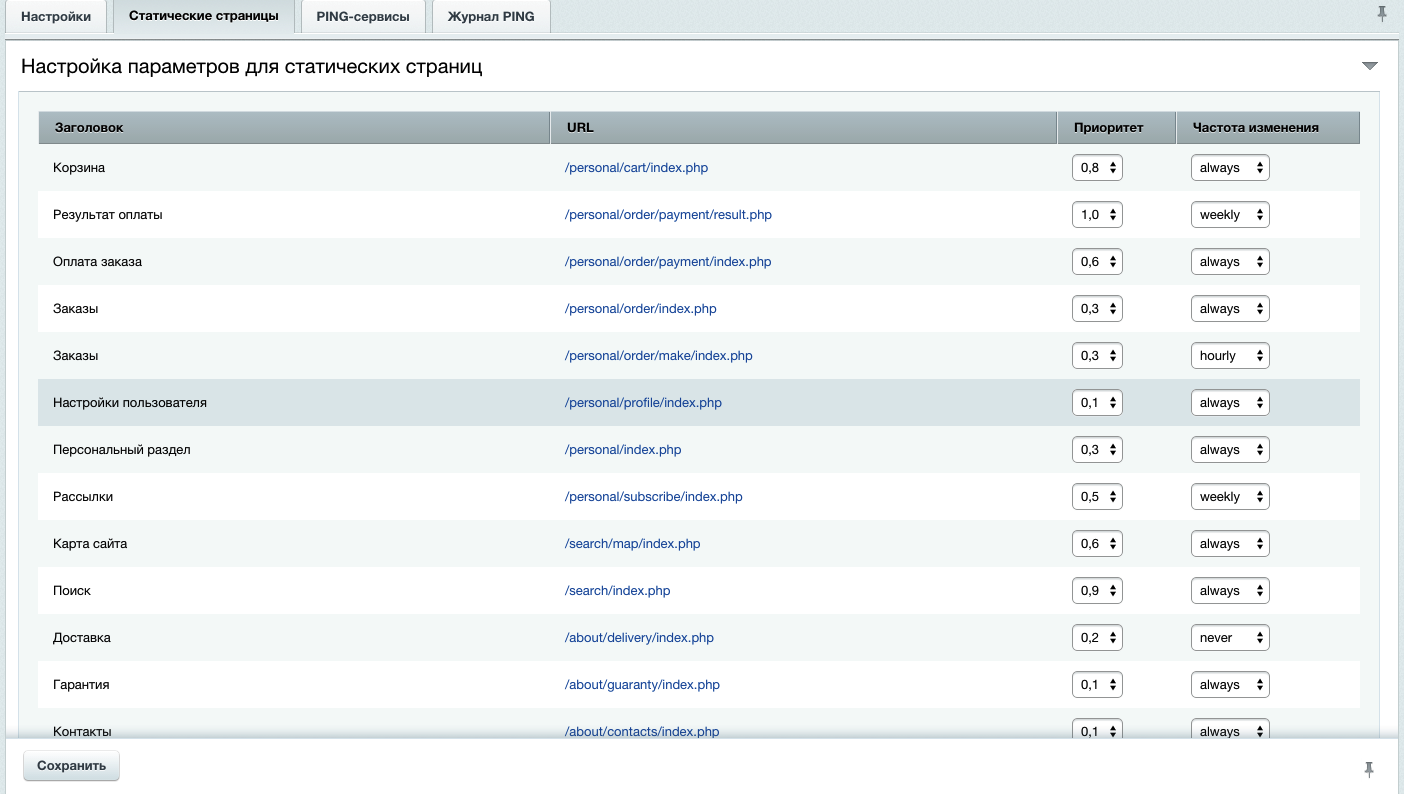
Task: Follow the /search/map/index.php link
Action: coord(632,544)
